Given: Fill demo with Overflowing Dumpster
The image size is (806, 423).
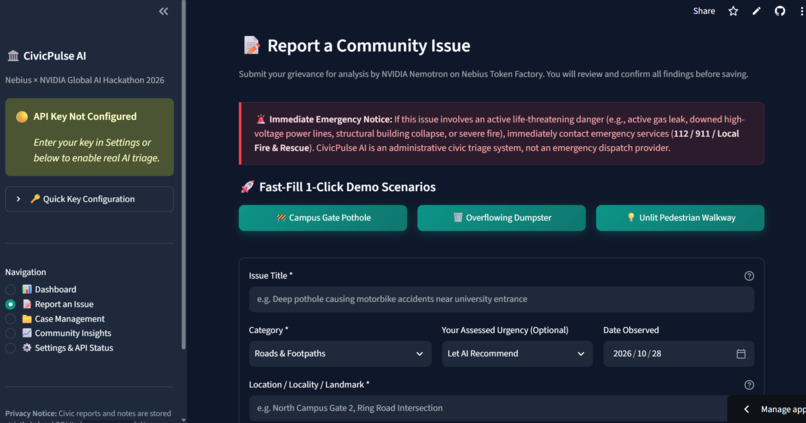Looking at the screenshot, I should (501, 218).
